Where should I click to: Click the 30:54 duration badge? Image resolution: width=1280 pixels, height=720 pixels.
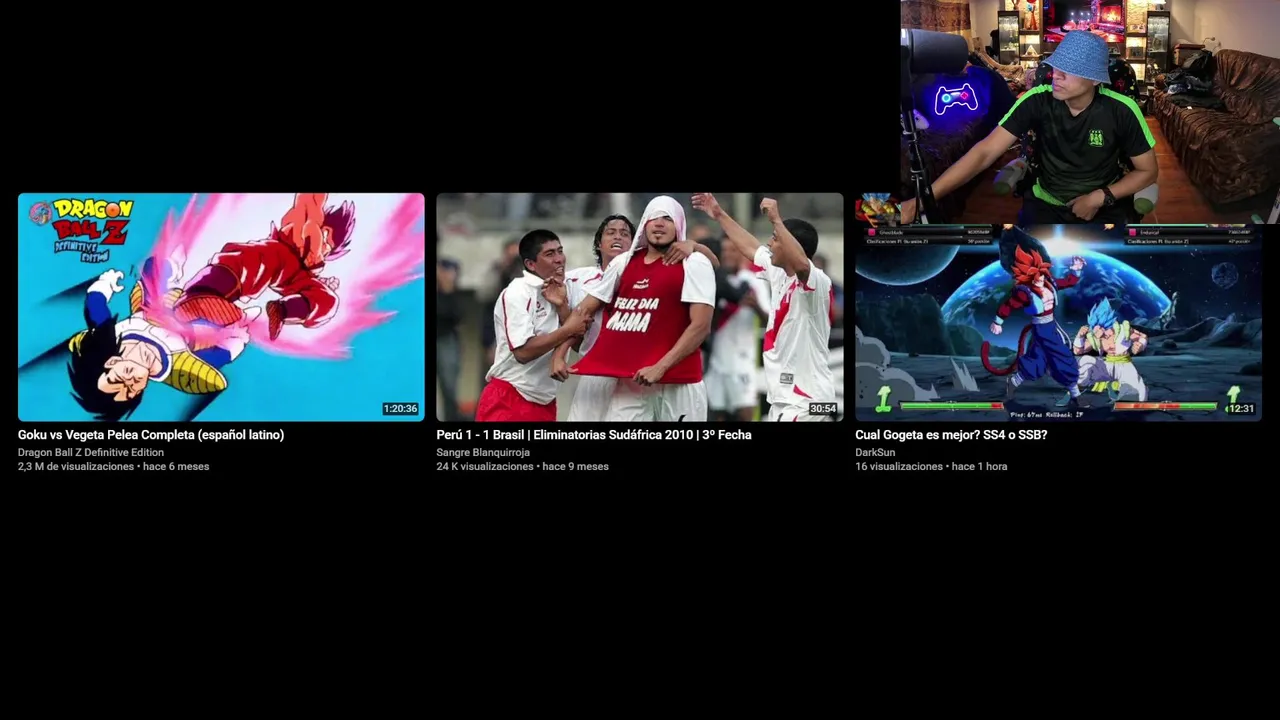pyautogui.click(x=823, y=409)
